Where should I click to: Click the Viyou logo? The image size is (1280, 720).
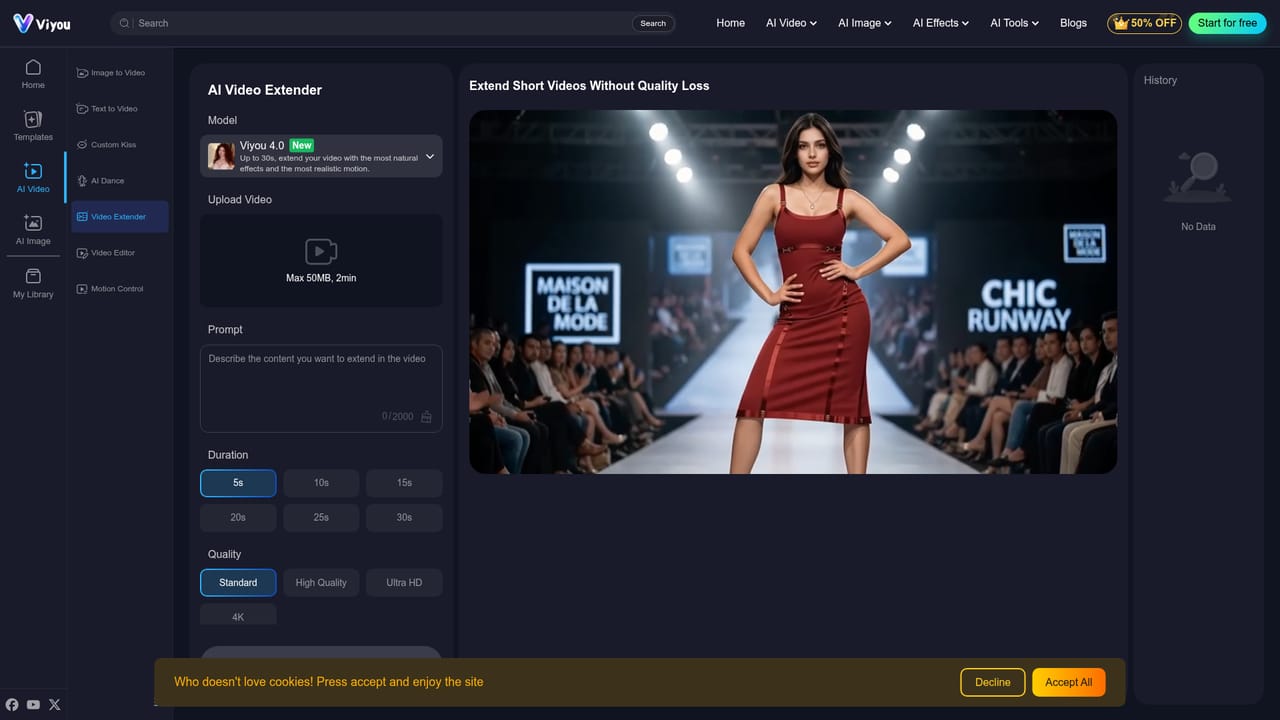click(42, 23)
